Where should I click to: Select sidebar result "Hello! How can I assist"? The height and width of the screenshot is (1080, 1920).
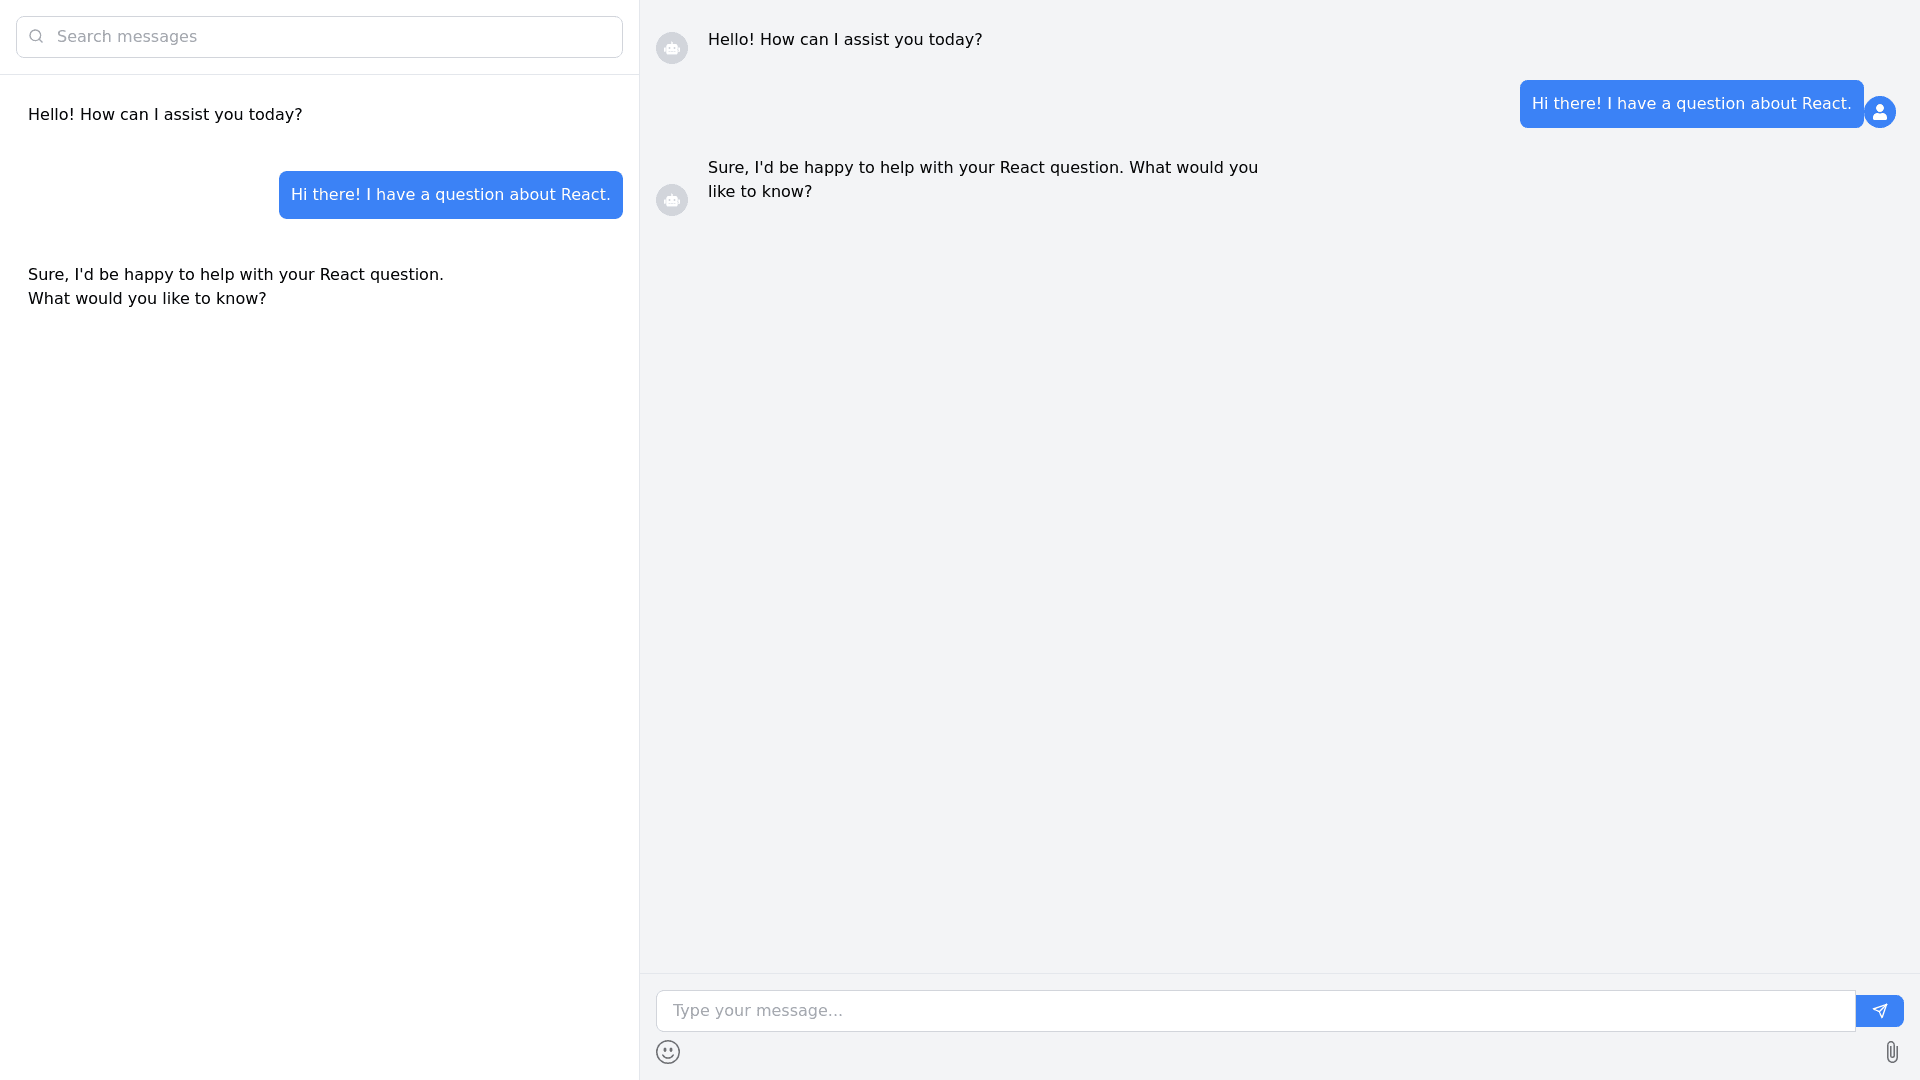coord(165,115)
